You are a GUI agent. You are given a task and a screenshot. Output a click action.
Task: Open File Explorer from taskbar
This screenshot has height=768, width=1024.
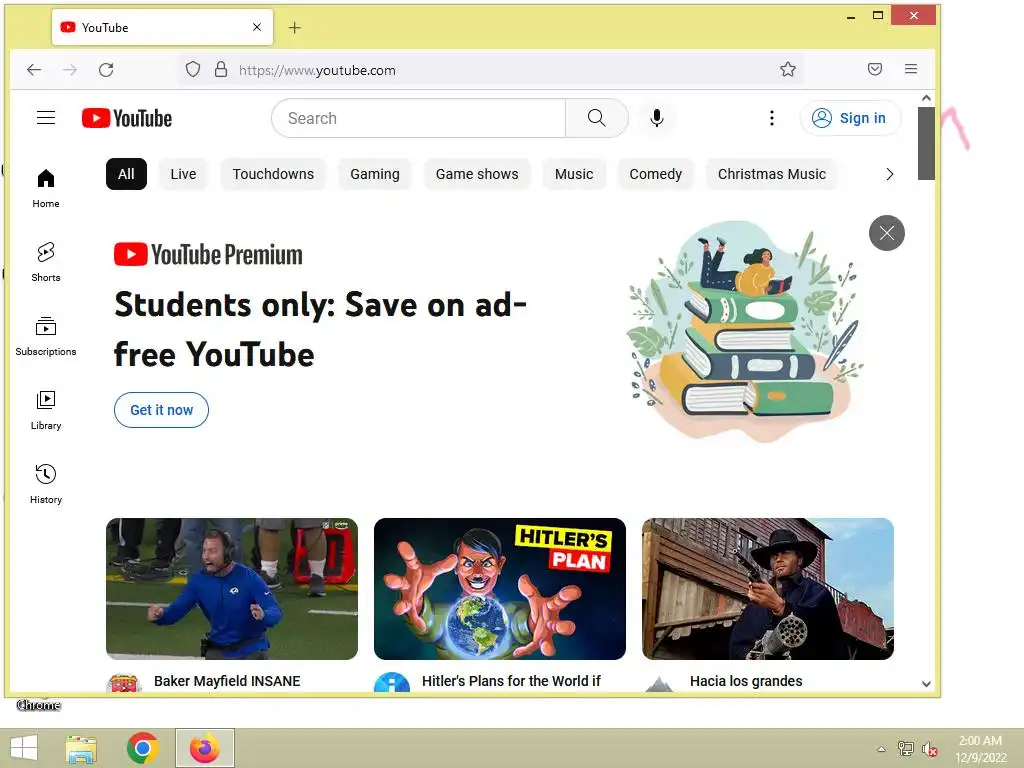[81, 748]
